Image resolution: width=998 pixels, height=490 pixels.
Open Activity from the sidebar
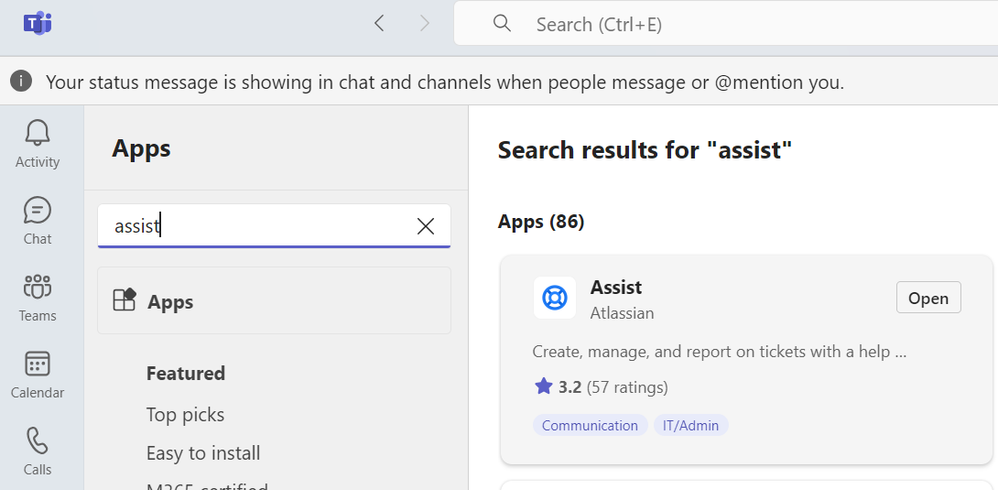38,144
